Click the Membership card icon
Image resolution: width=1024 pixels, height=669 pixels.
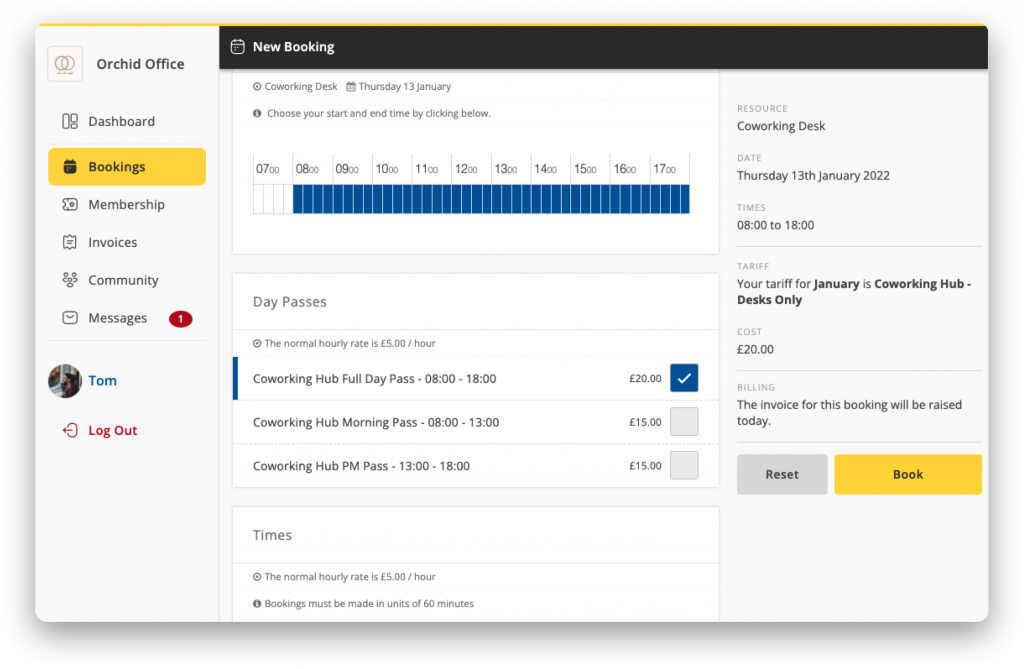[70, 204]
